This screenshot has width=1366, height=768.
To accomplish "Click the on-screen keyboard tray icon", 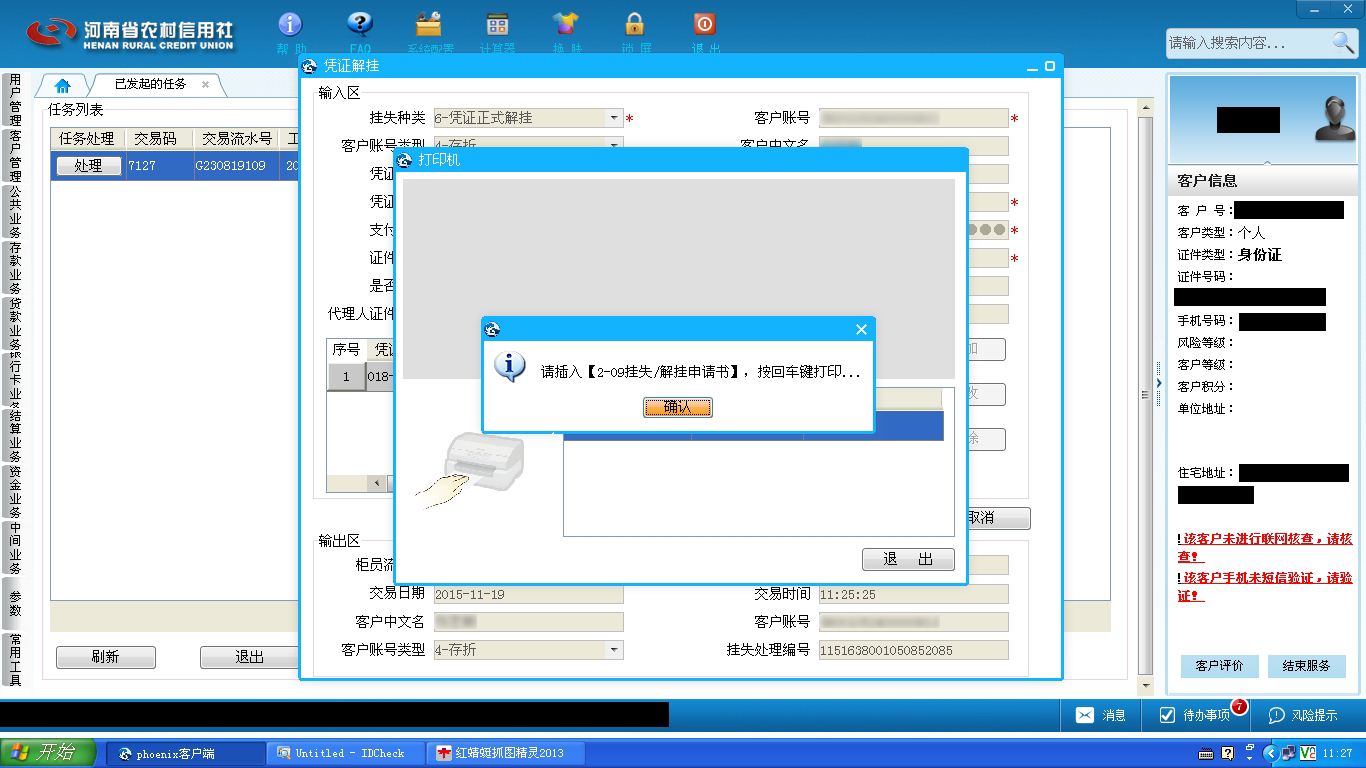I will pyautogui.click(x=1207, y=753).
